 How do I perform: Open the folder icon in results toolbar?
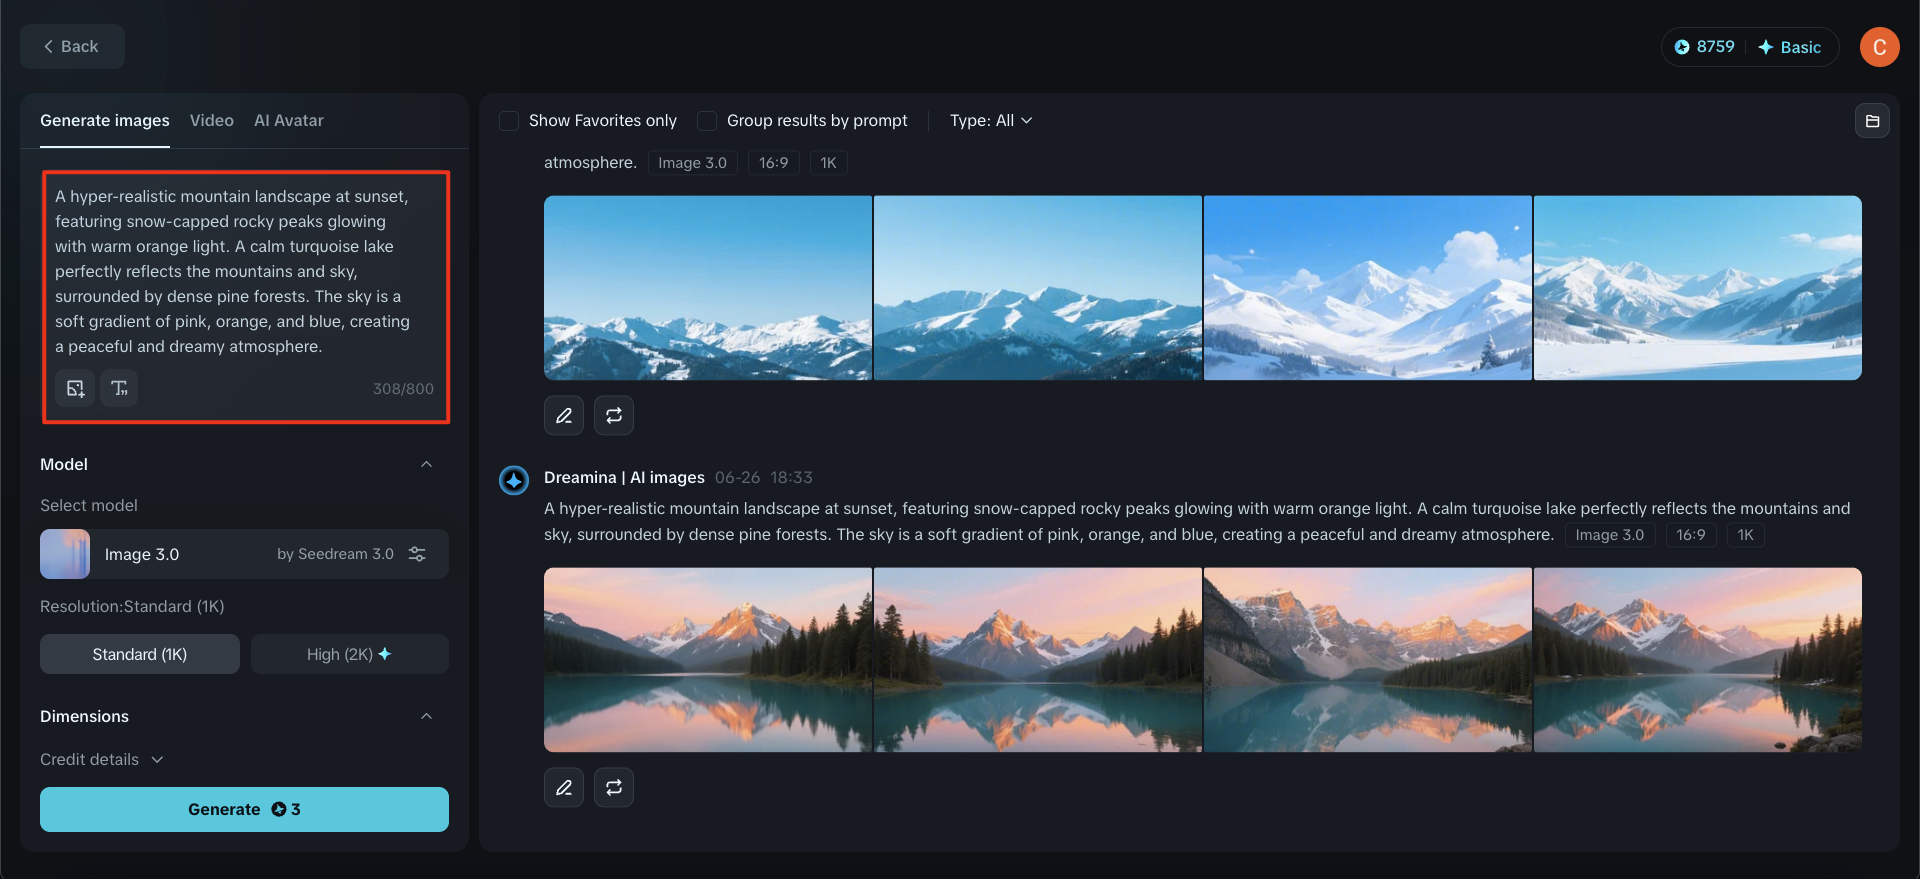coord(1872,121)
